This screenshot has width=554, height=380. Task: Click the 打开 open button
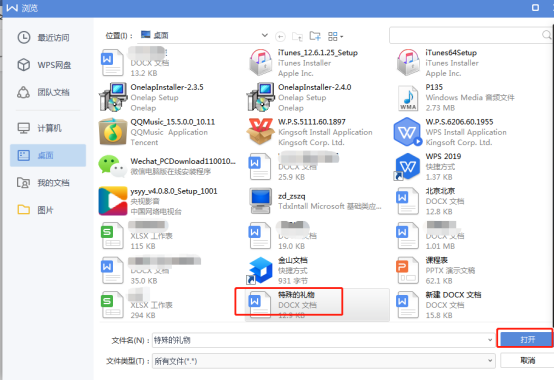(x=526, y=339)
